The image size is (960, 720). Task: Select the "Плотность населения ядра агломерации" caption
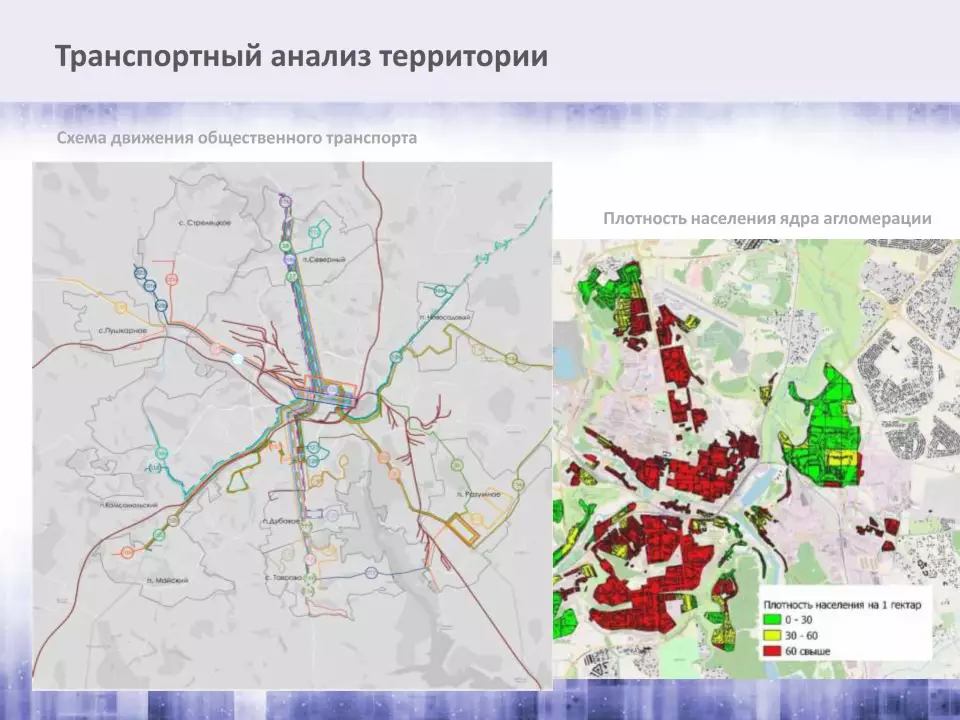point(767,218)
